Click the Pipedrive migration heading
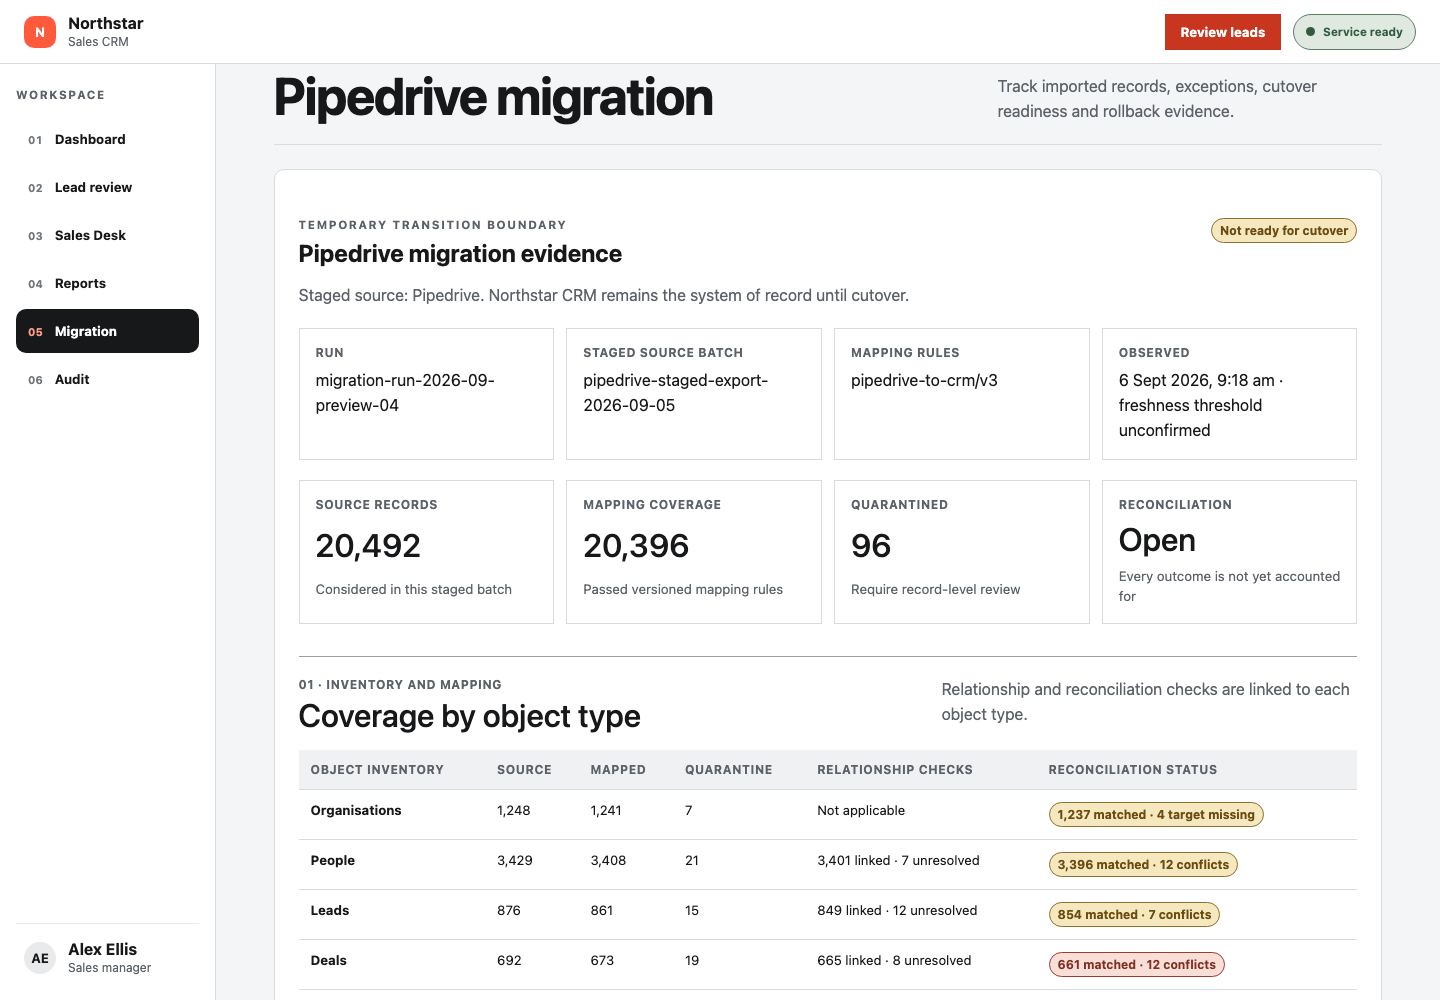The image size is (1440, 1000). coord(493,98)
